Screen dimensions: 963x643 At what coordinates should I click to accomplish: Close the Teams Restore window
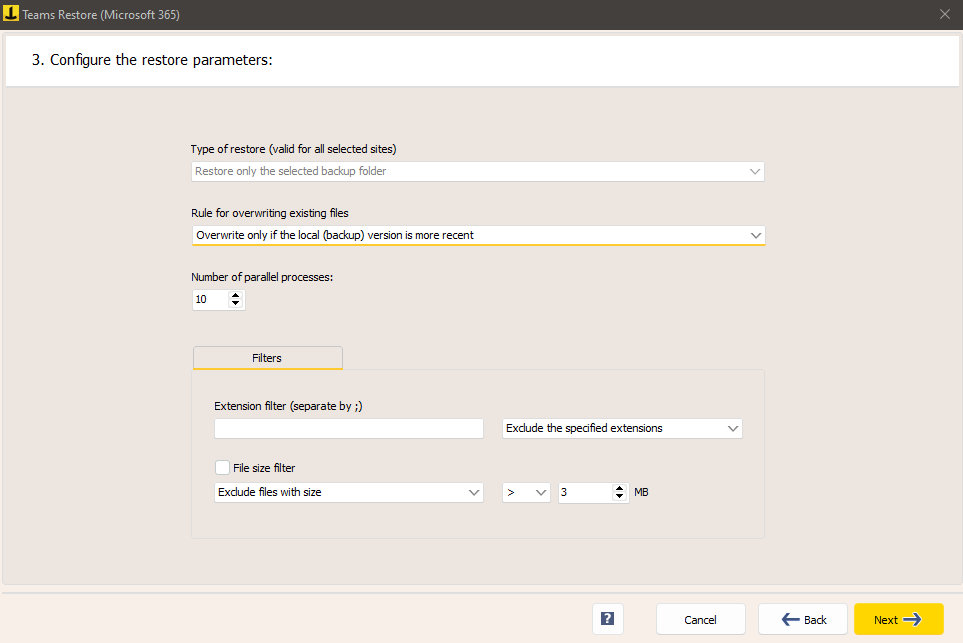[x=945, y=14]
